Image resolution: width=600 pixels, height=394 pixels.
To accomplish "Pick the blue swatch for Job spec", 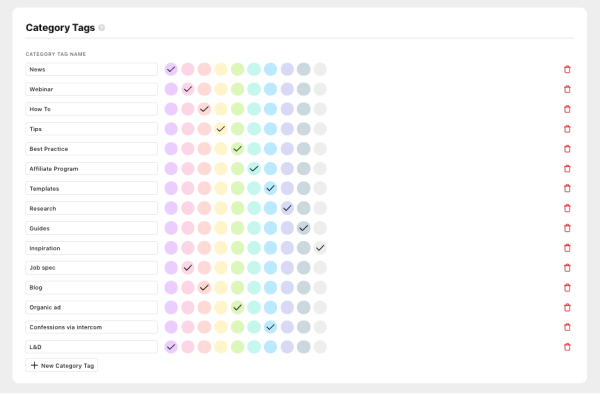I will pos(271,268).
